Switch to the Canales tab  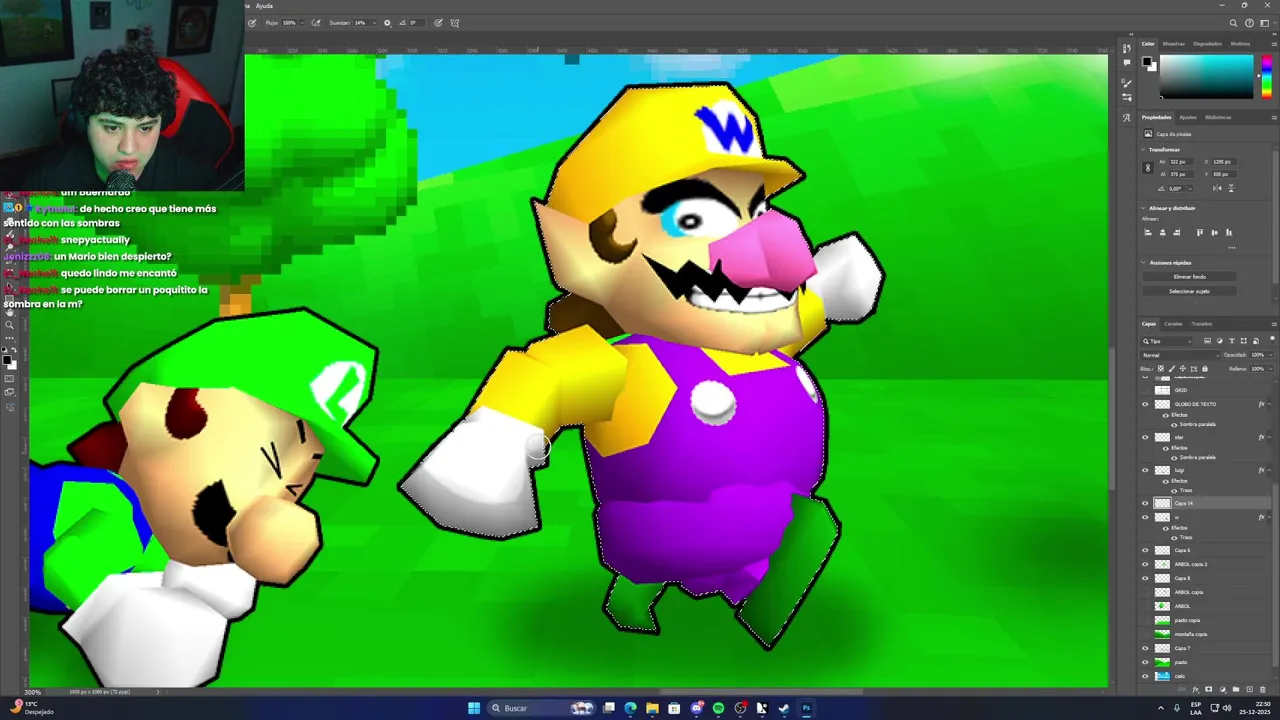pos(1173,324)
